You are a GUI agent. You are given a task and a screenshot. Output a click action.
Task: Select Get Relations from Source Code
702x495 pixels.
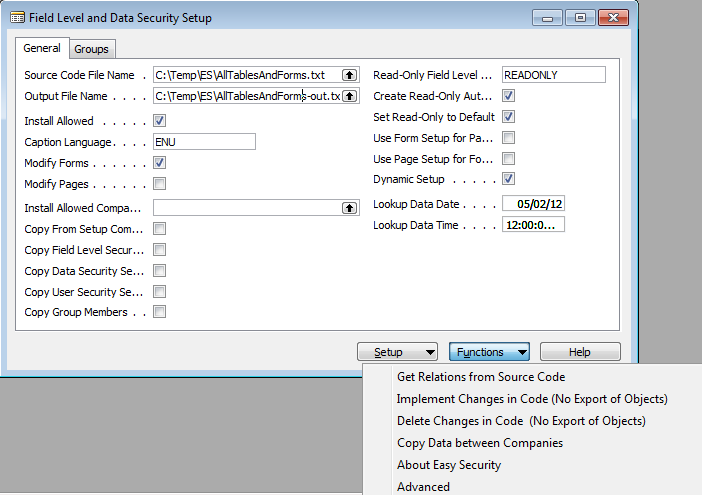tap(481, 377)
